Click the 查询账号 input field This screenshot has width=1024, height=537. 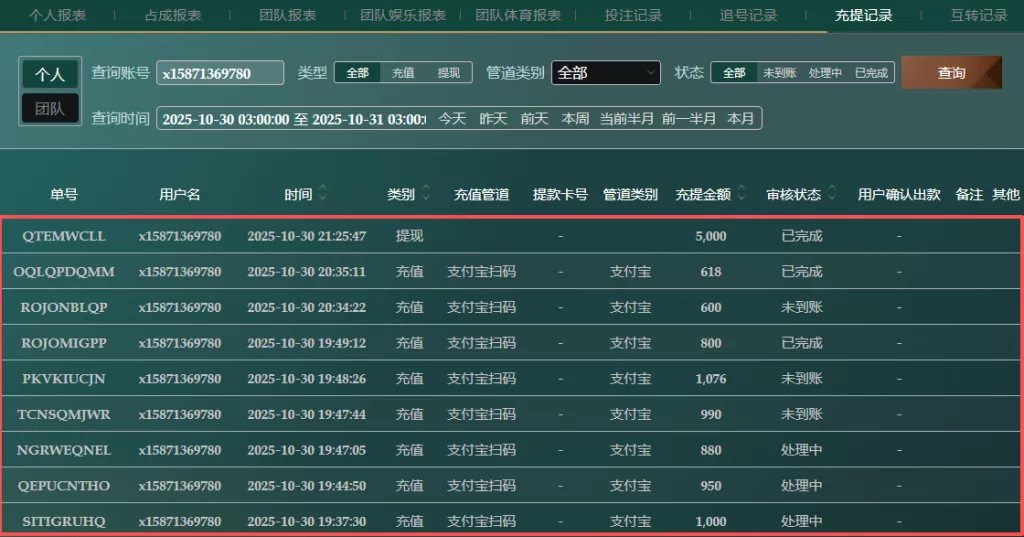(x=220, y=73)
